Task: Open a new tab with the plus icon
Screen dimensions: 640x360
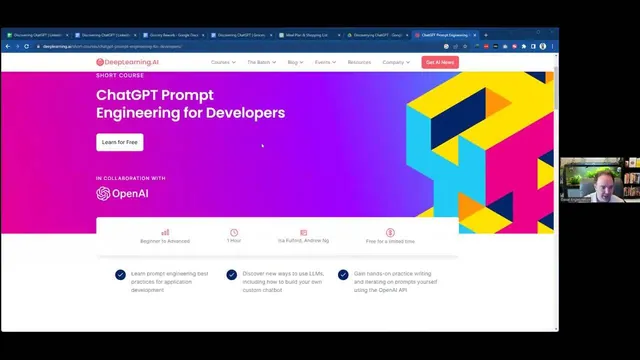Action: click(x=486, y=35)
